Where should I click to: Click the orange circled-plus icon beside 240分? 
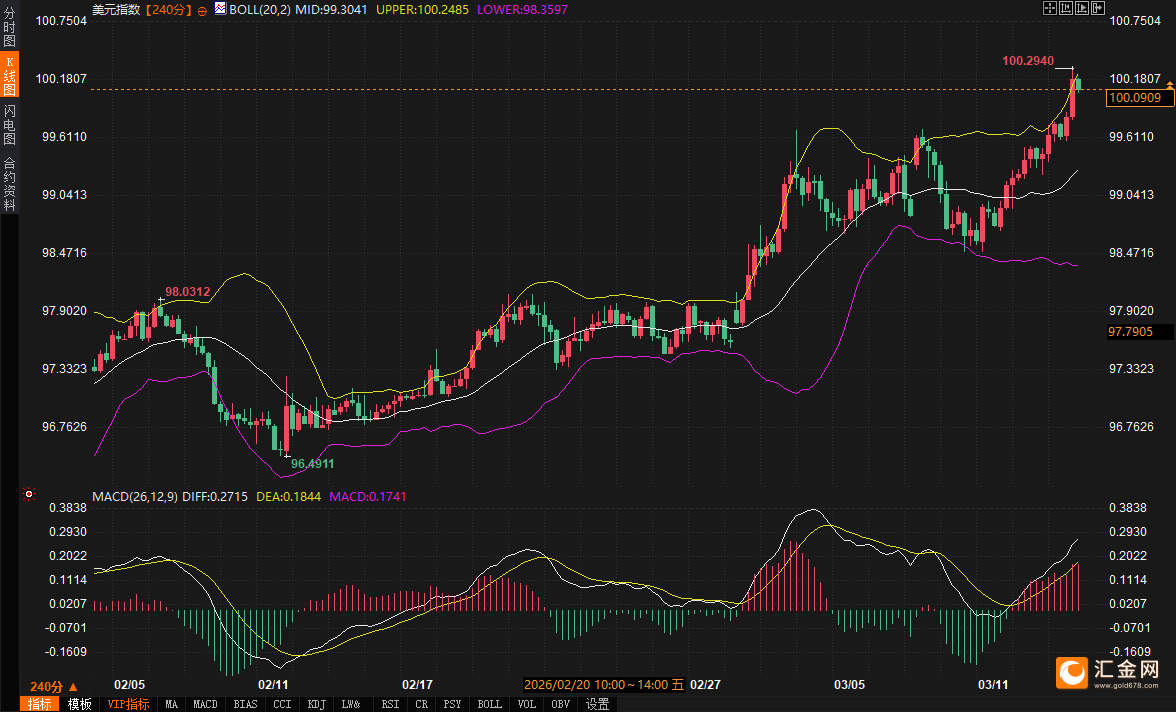(x=203, y=10)
